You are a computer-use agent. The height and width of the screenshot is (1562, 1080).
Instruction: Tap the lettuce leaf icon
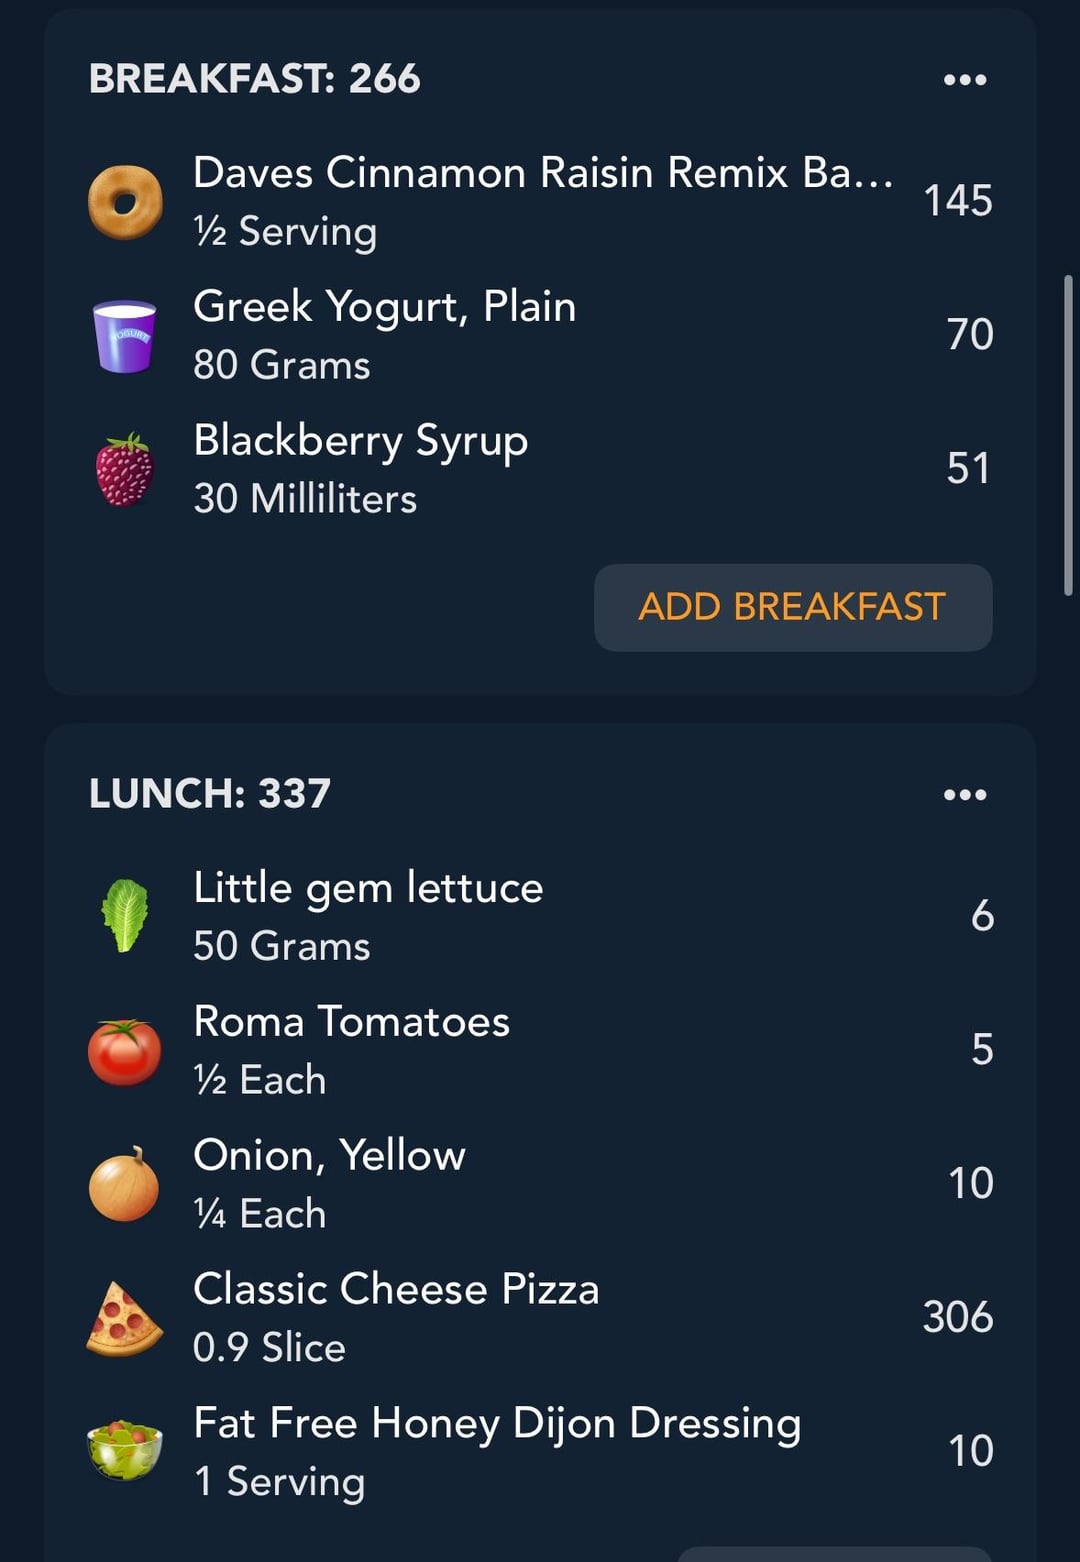tap(125, 915)
